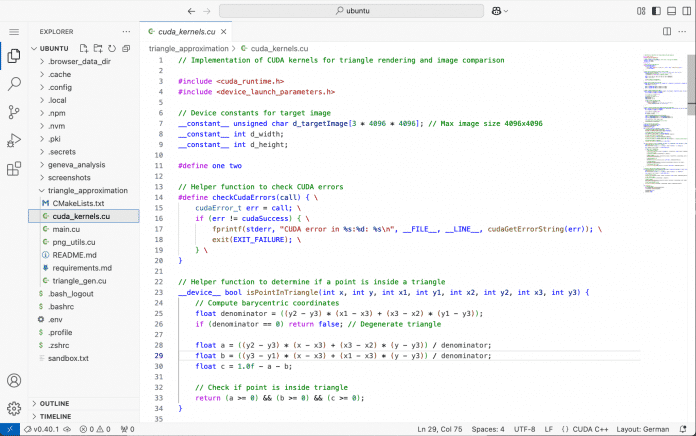Open editor more actions menu
The height and width of the screenshot is (436, 696).
coord(682,32)
